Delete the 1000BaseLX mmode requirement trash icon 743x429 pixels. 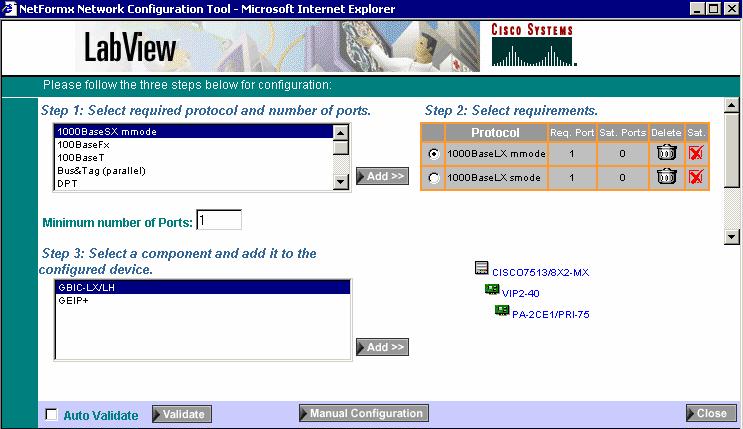coord(665,153)
